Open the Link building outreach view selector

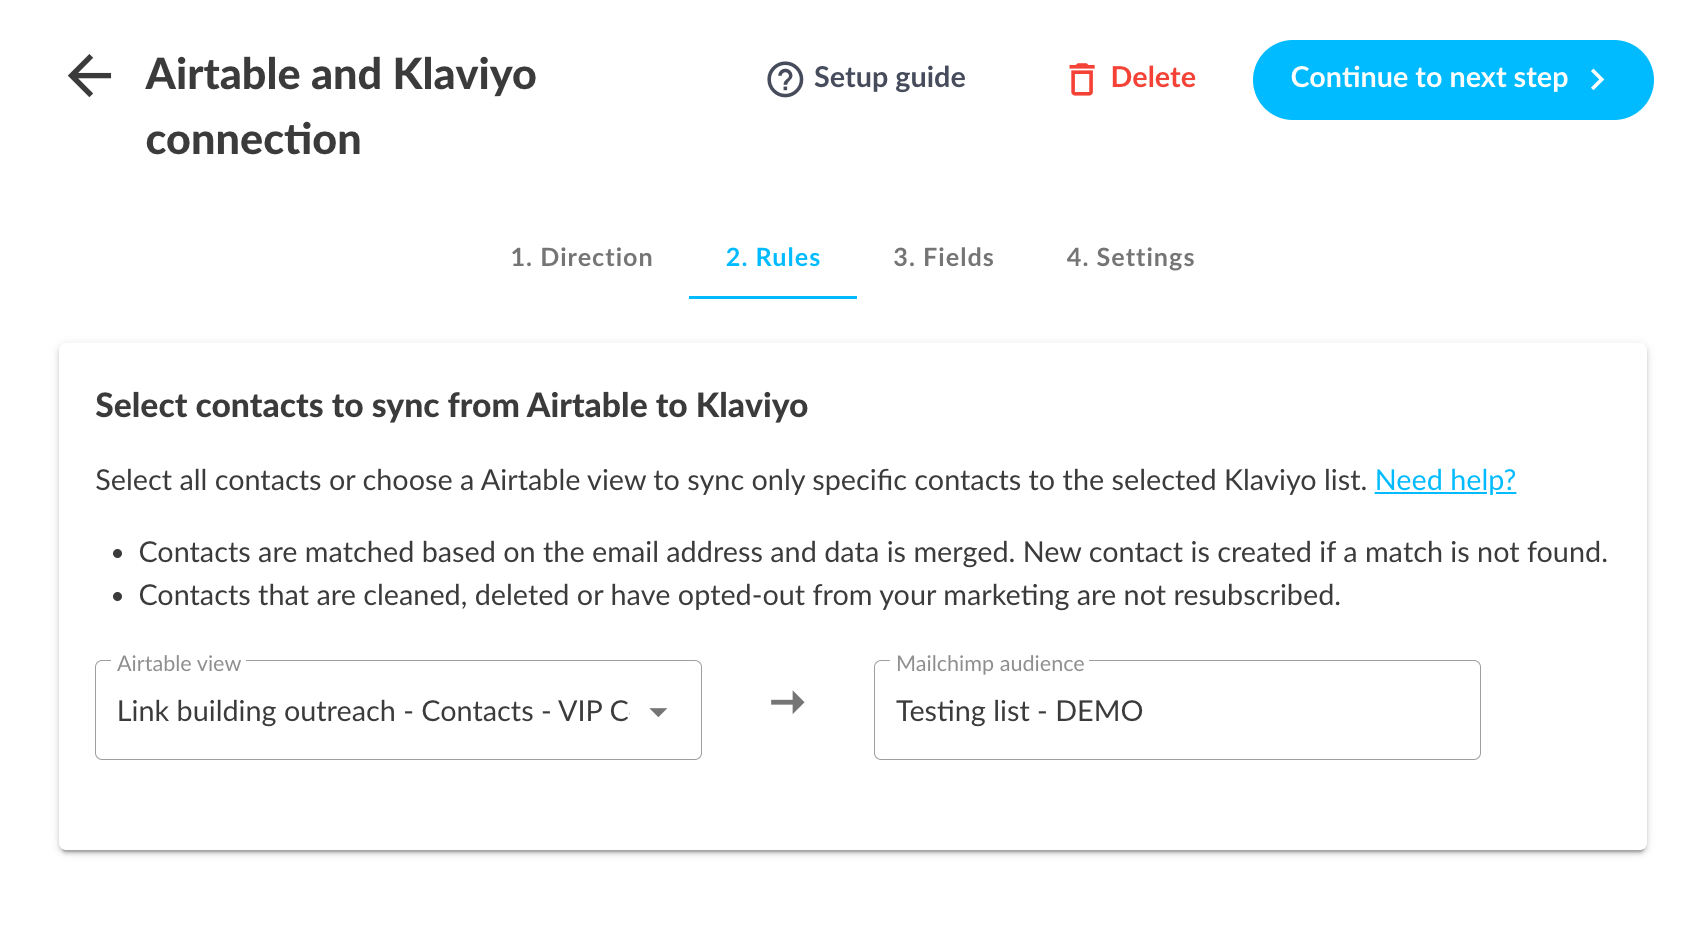pyautogui.click(x=372, y=711)
